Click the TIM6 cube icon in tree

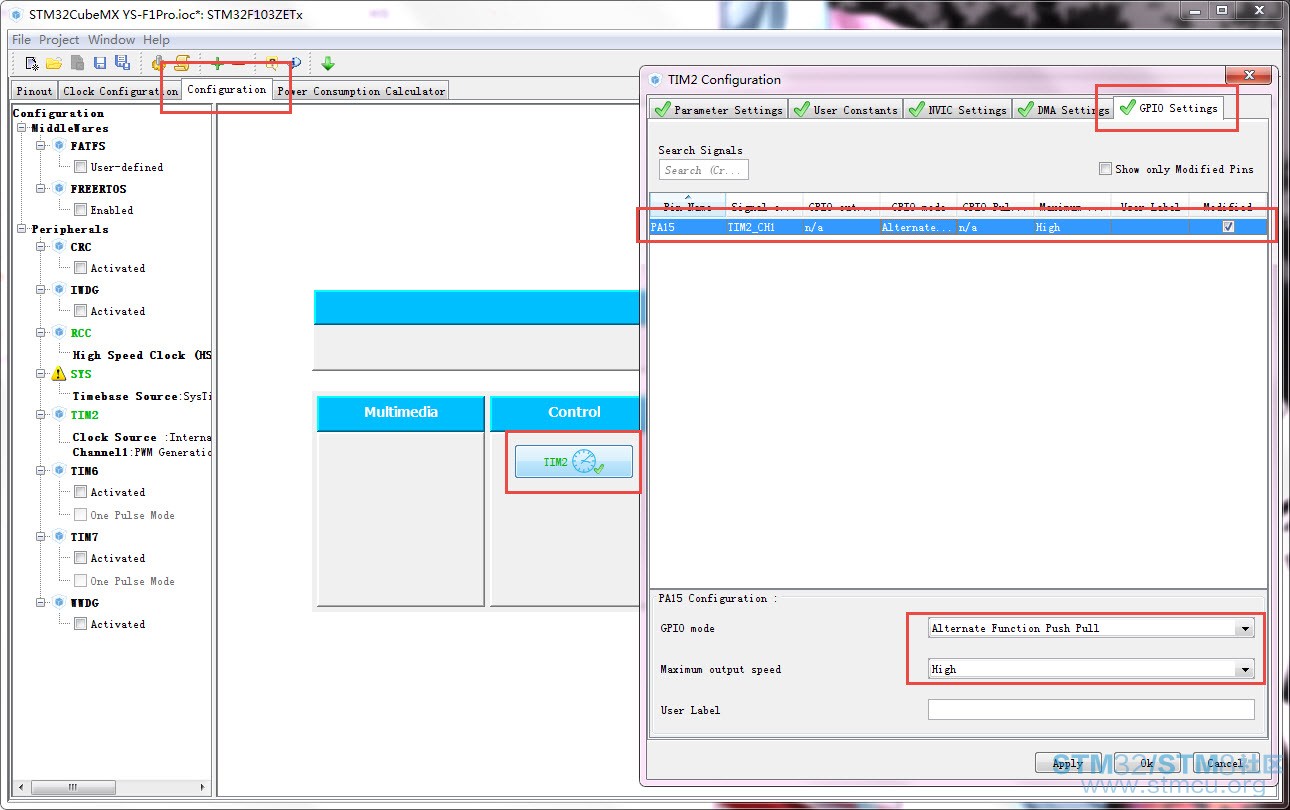tap(59, 470)
